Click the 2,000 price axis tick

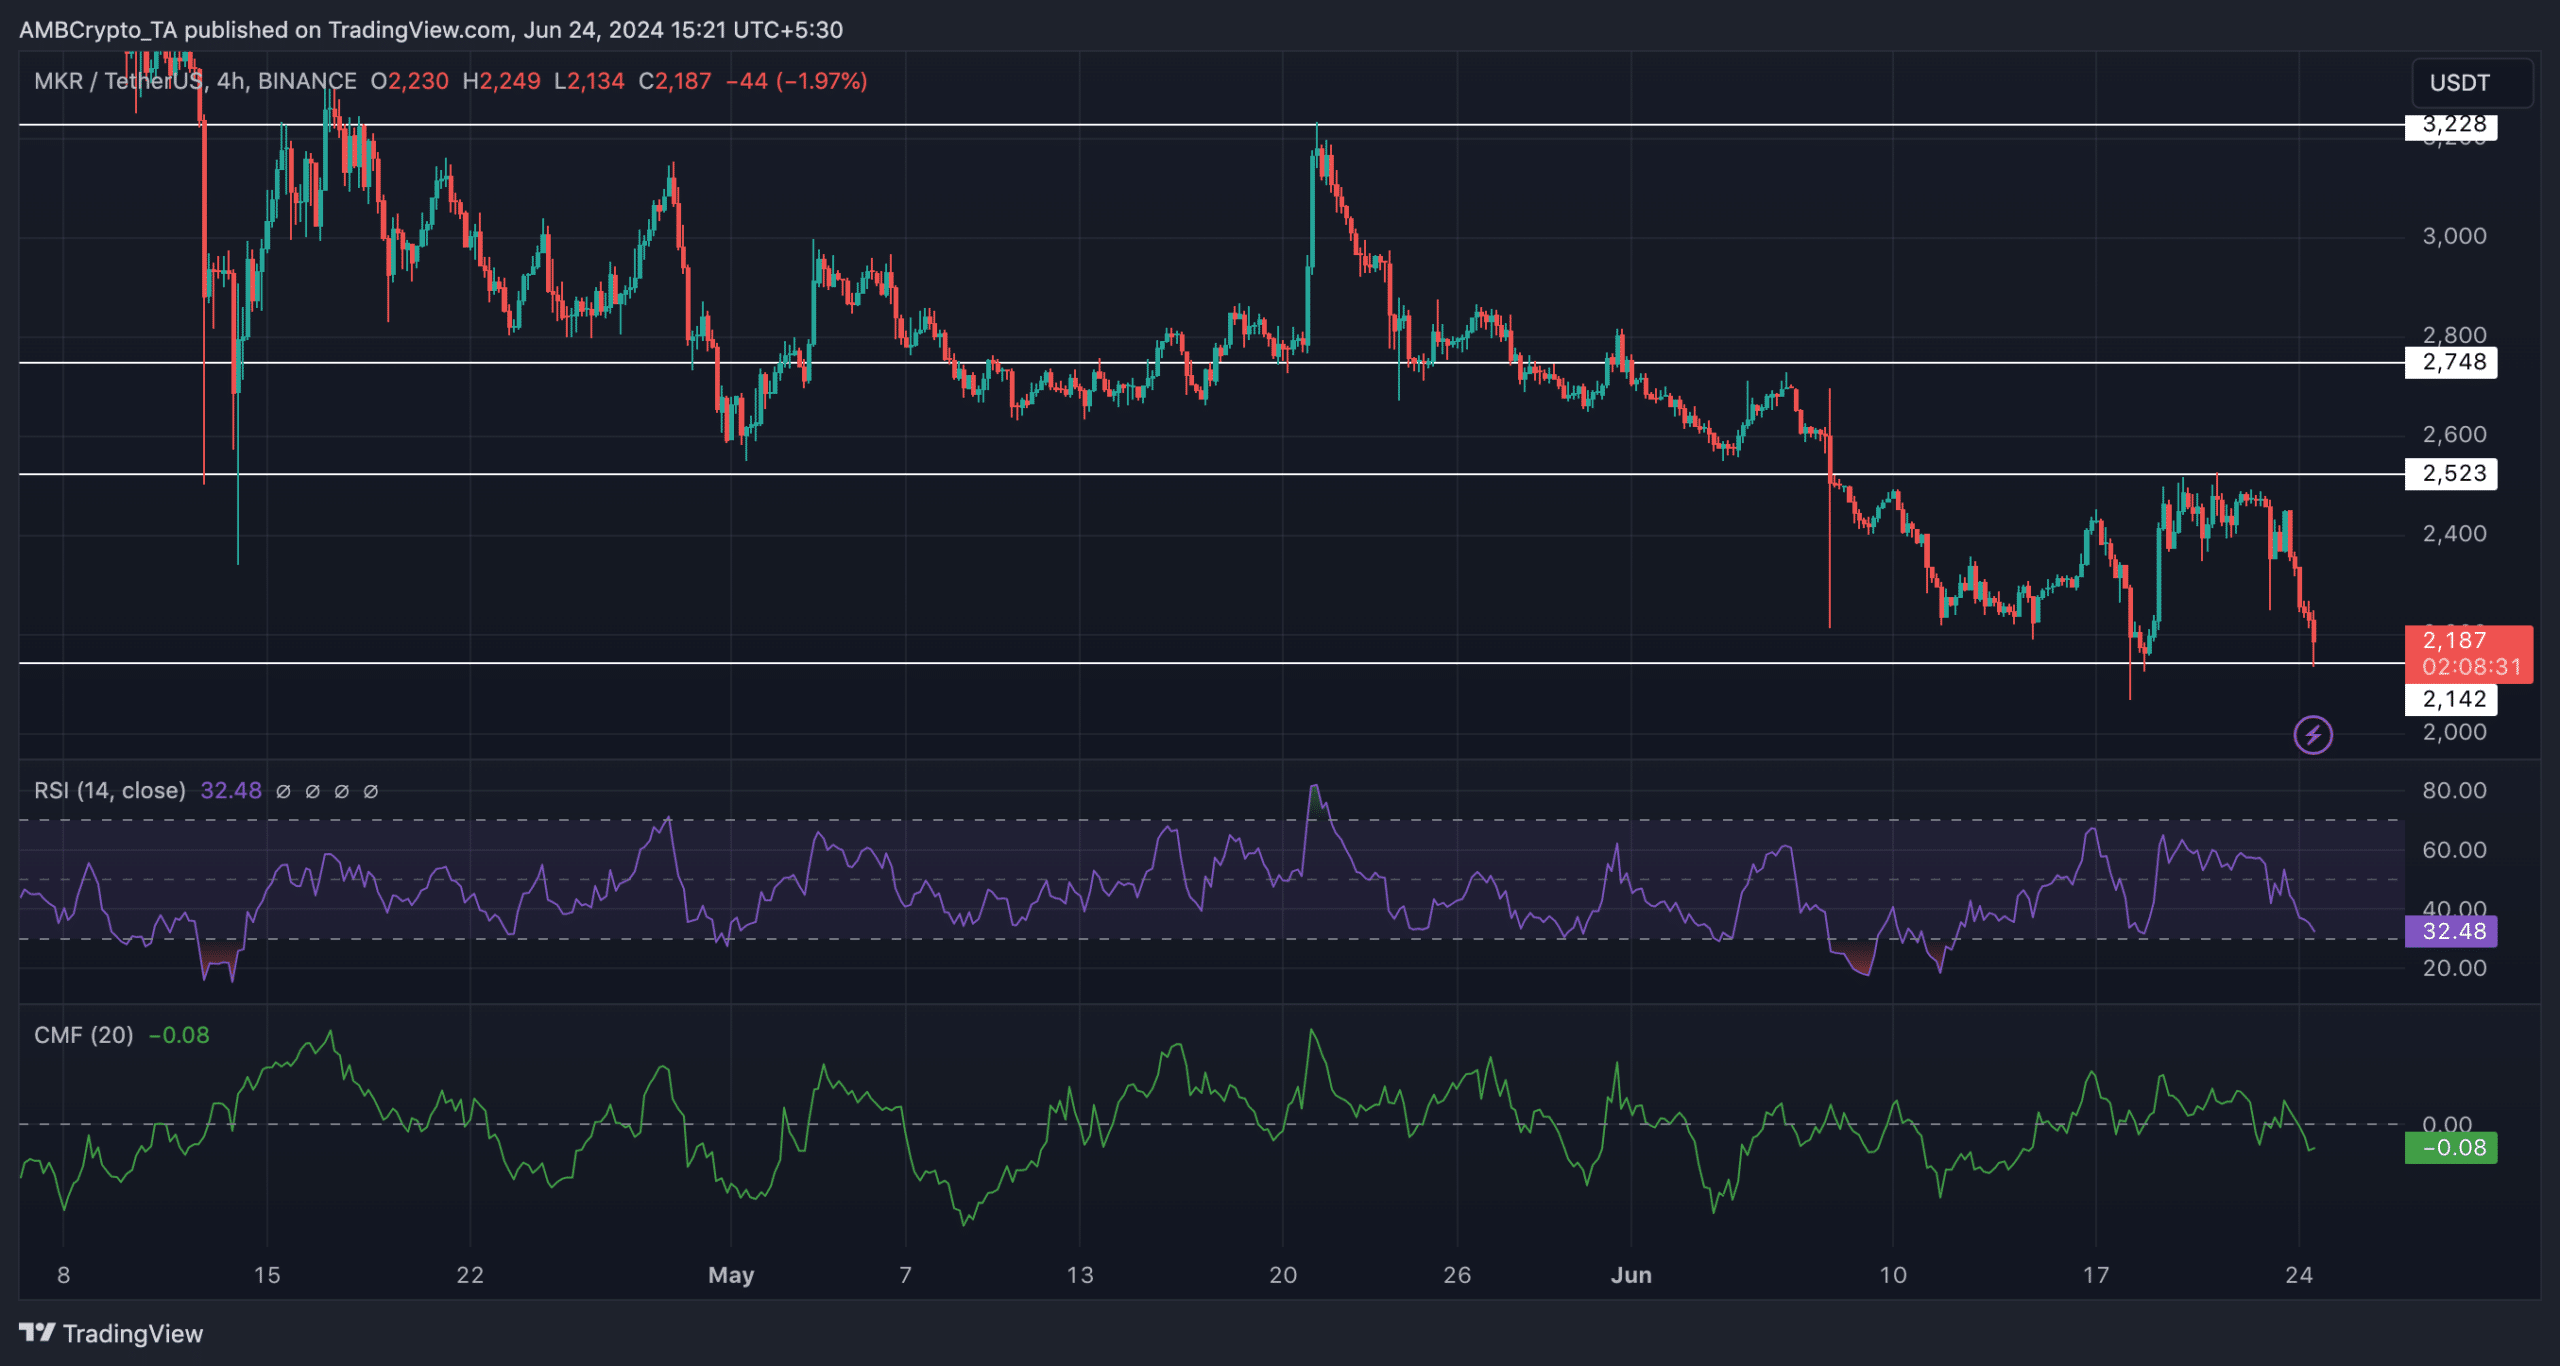(x=2454, y=732)
